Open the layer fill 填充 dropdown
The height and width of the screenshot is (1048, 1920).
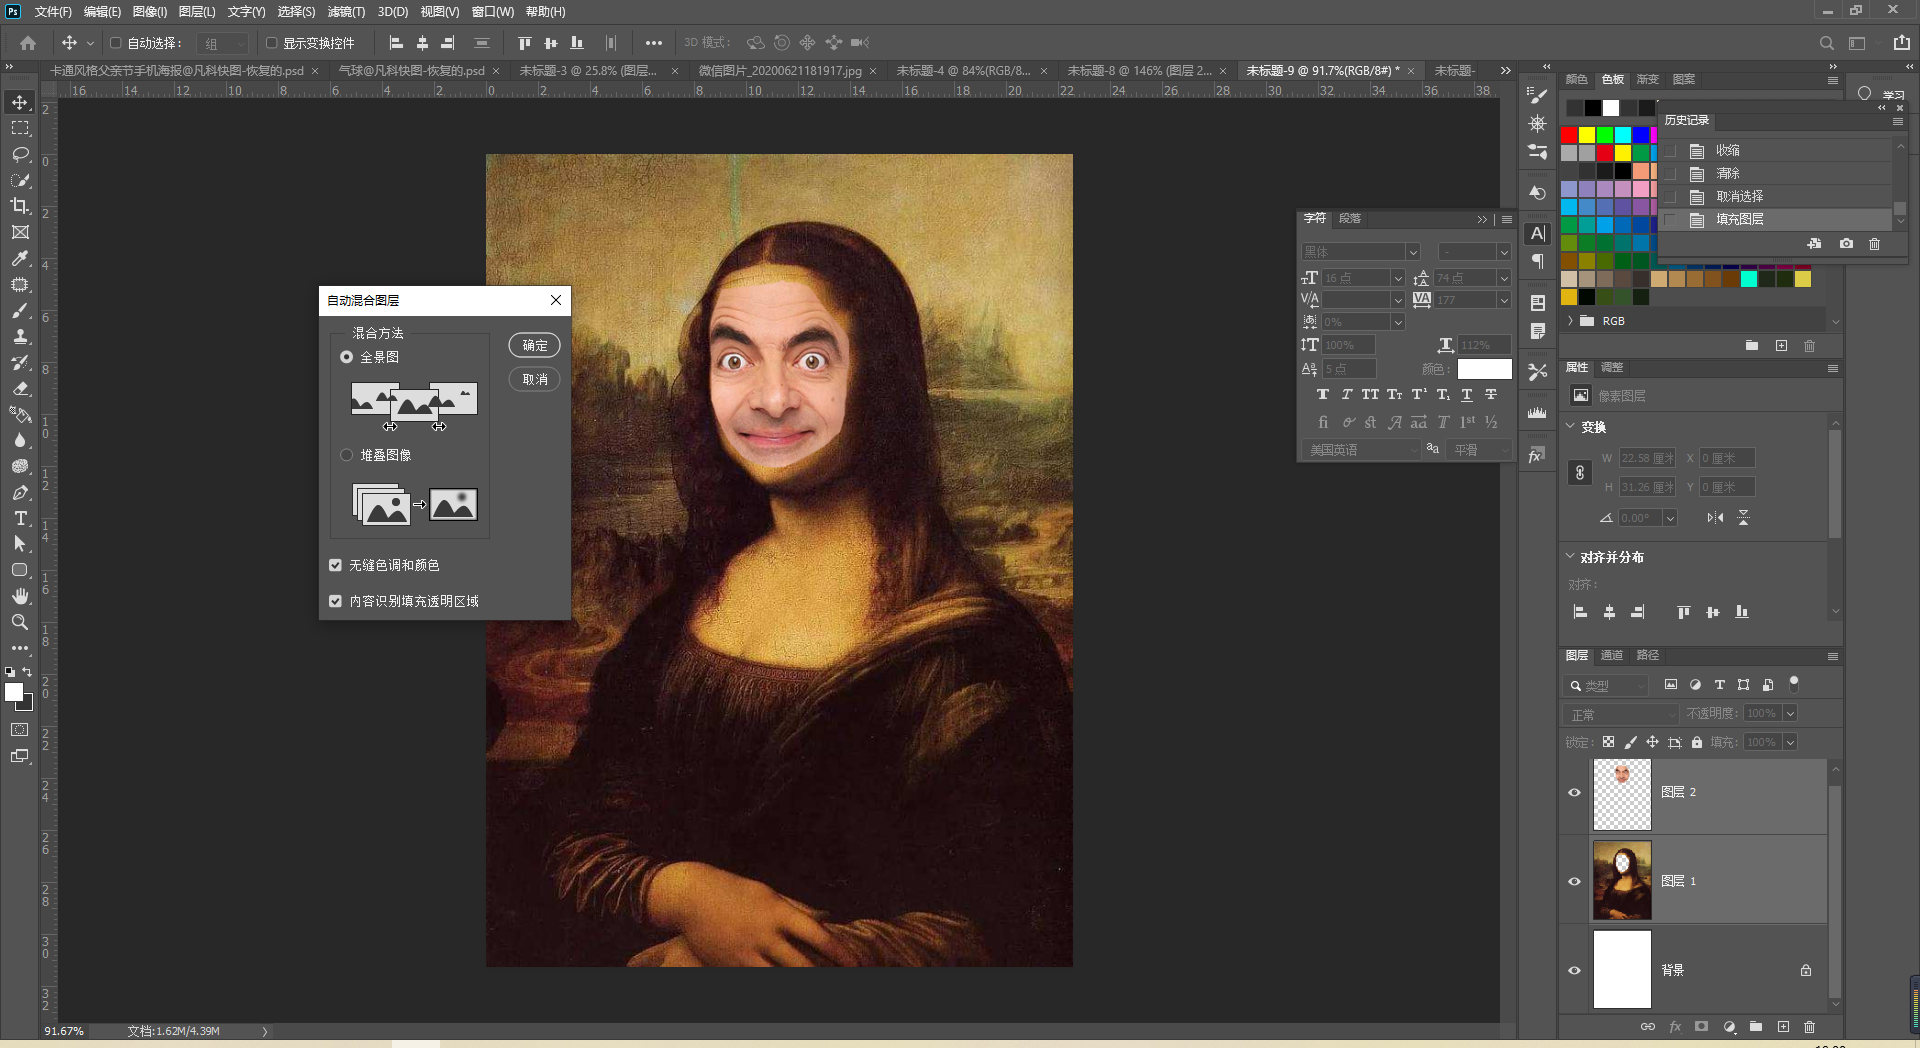(1790, 742)
